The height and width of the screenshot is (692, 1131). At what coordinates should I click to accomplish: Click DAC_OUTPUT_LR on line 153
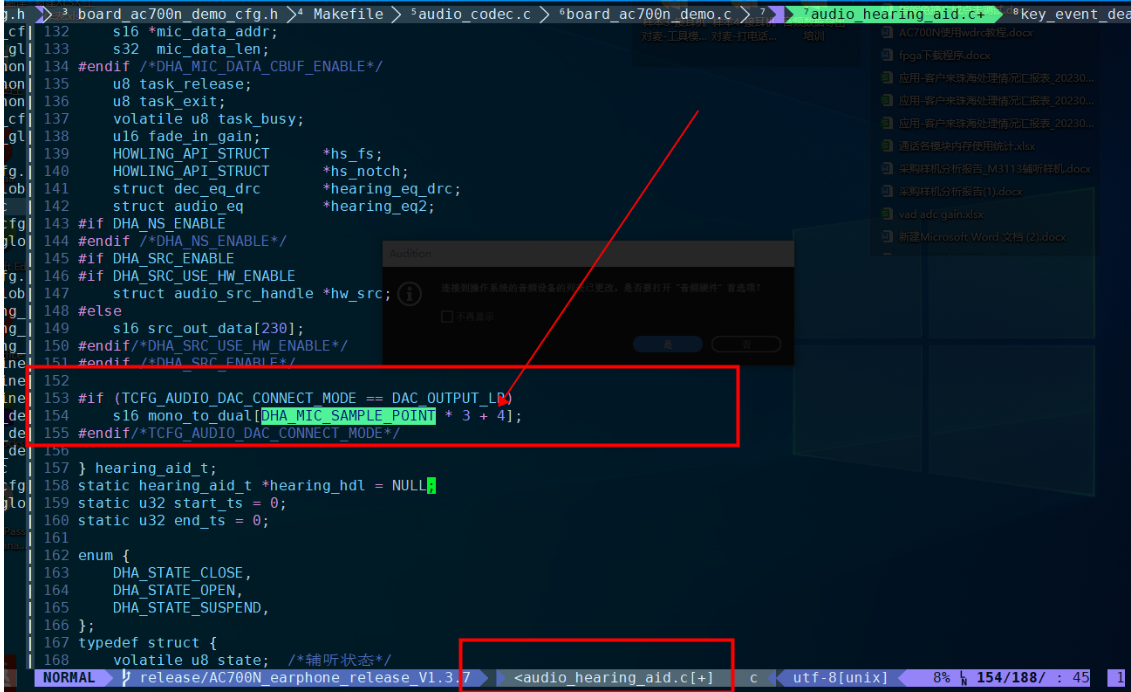(448, 398)
